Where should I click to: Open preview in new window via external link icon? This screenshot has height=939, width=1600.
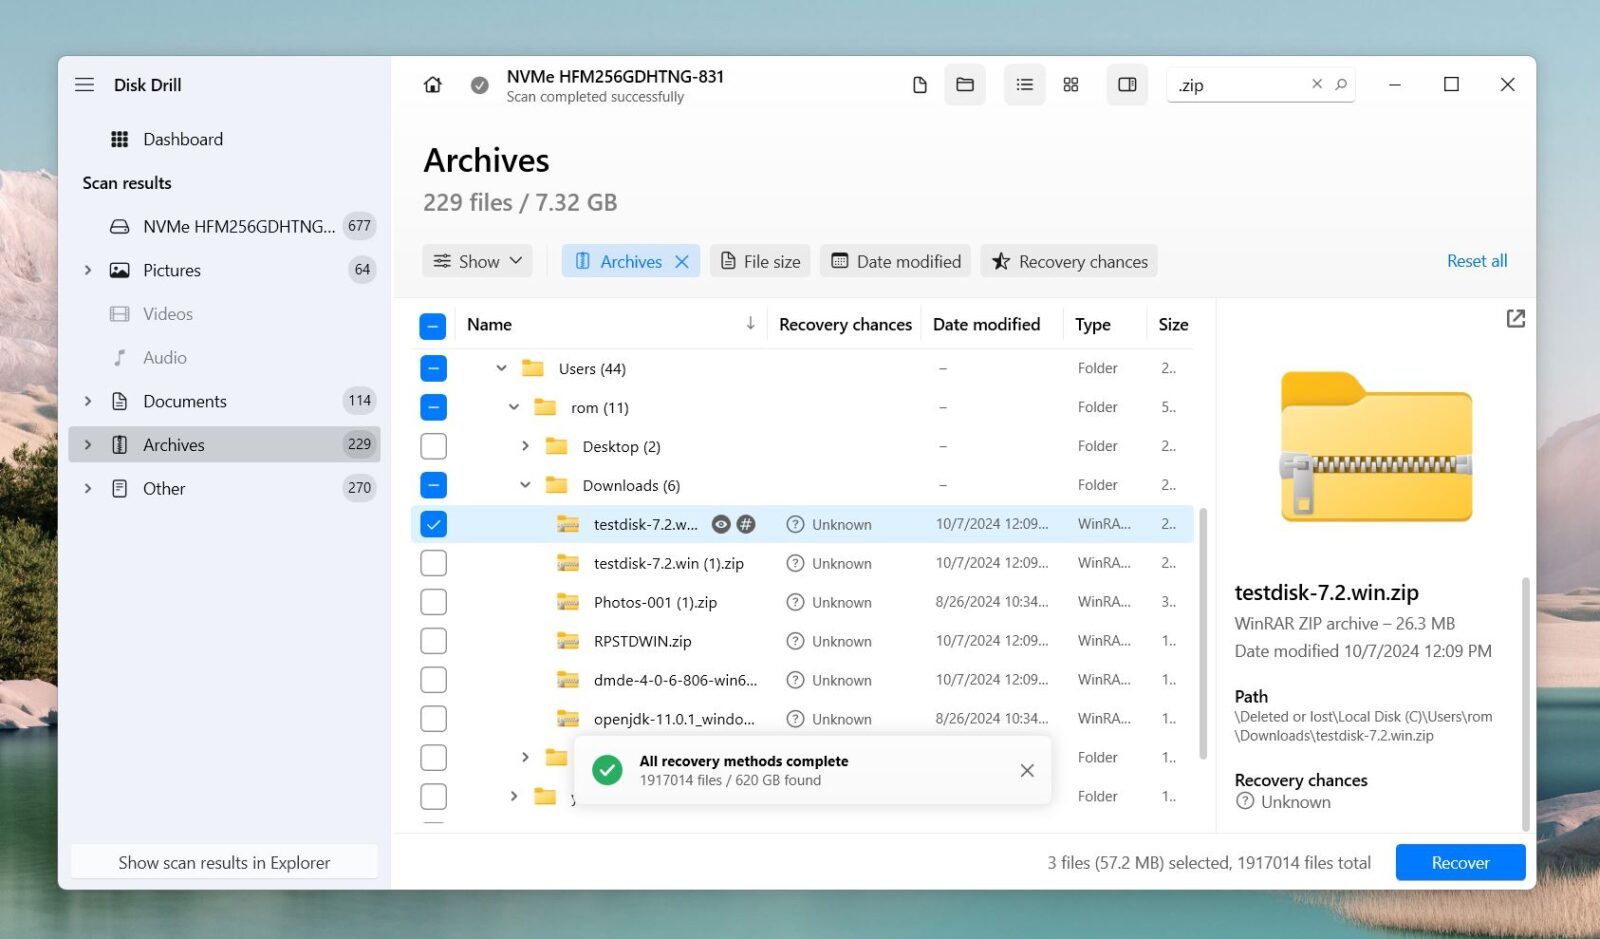(1516, 318)
